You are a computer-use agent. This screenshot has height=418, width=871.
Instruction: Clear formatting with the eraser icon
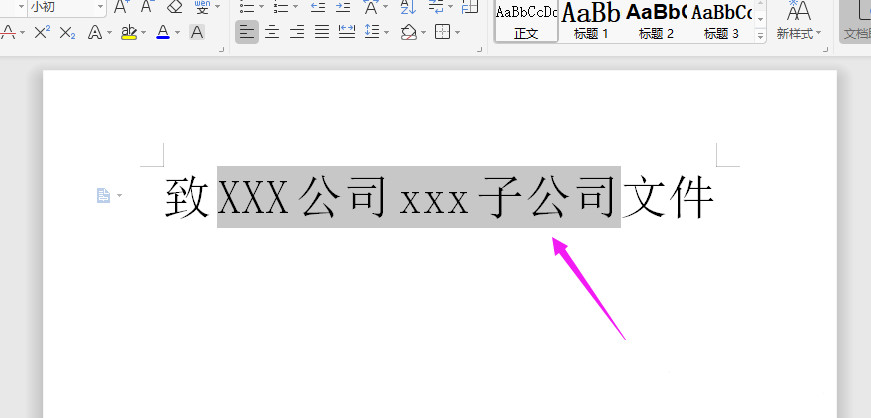point(174,7)
